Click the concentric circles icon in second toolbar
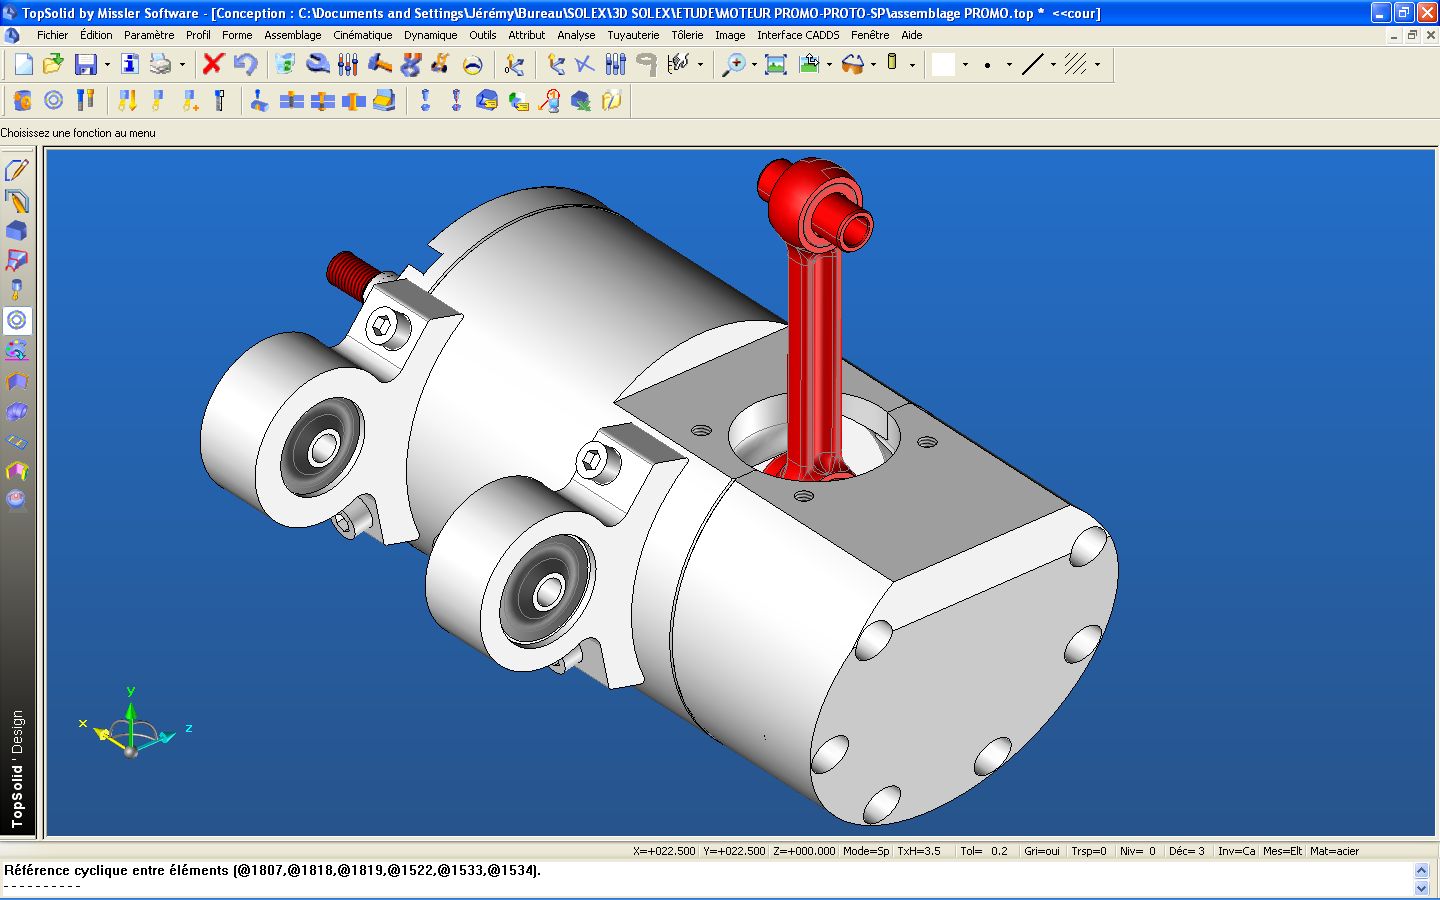The image size is (1440, 900). (x=54, y=100)
